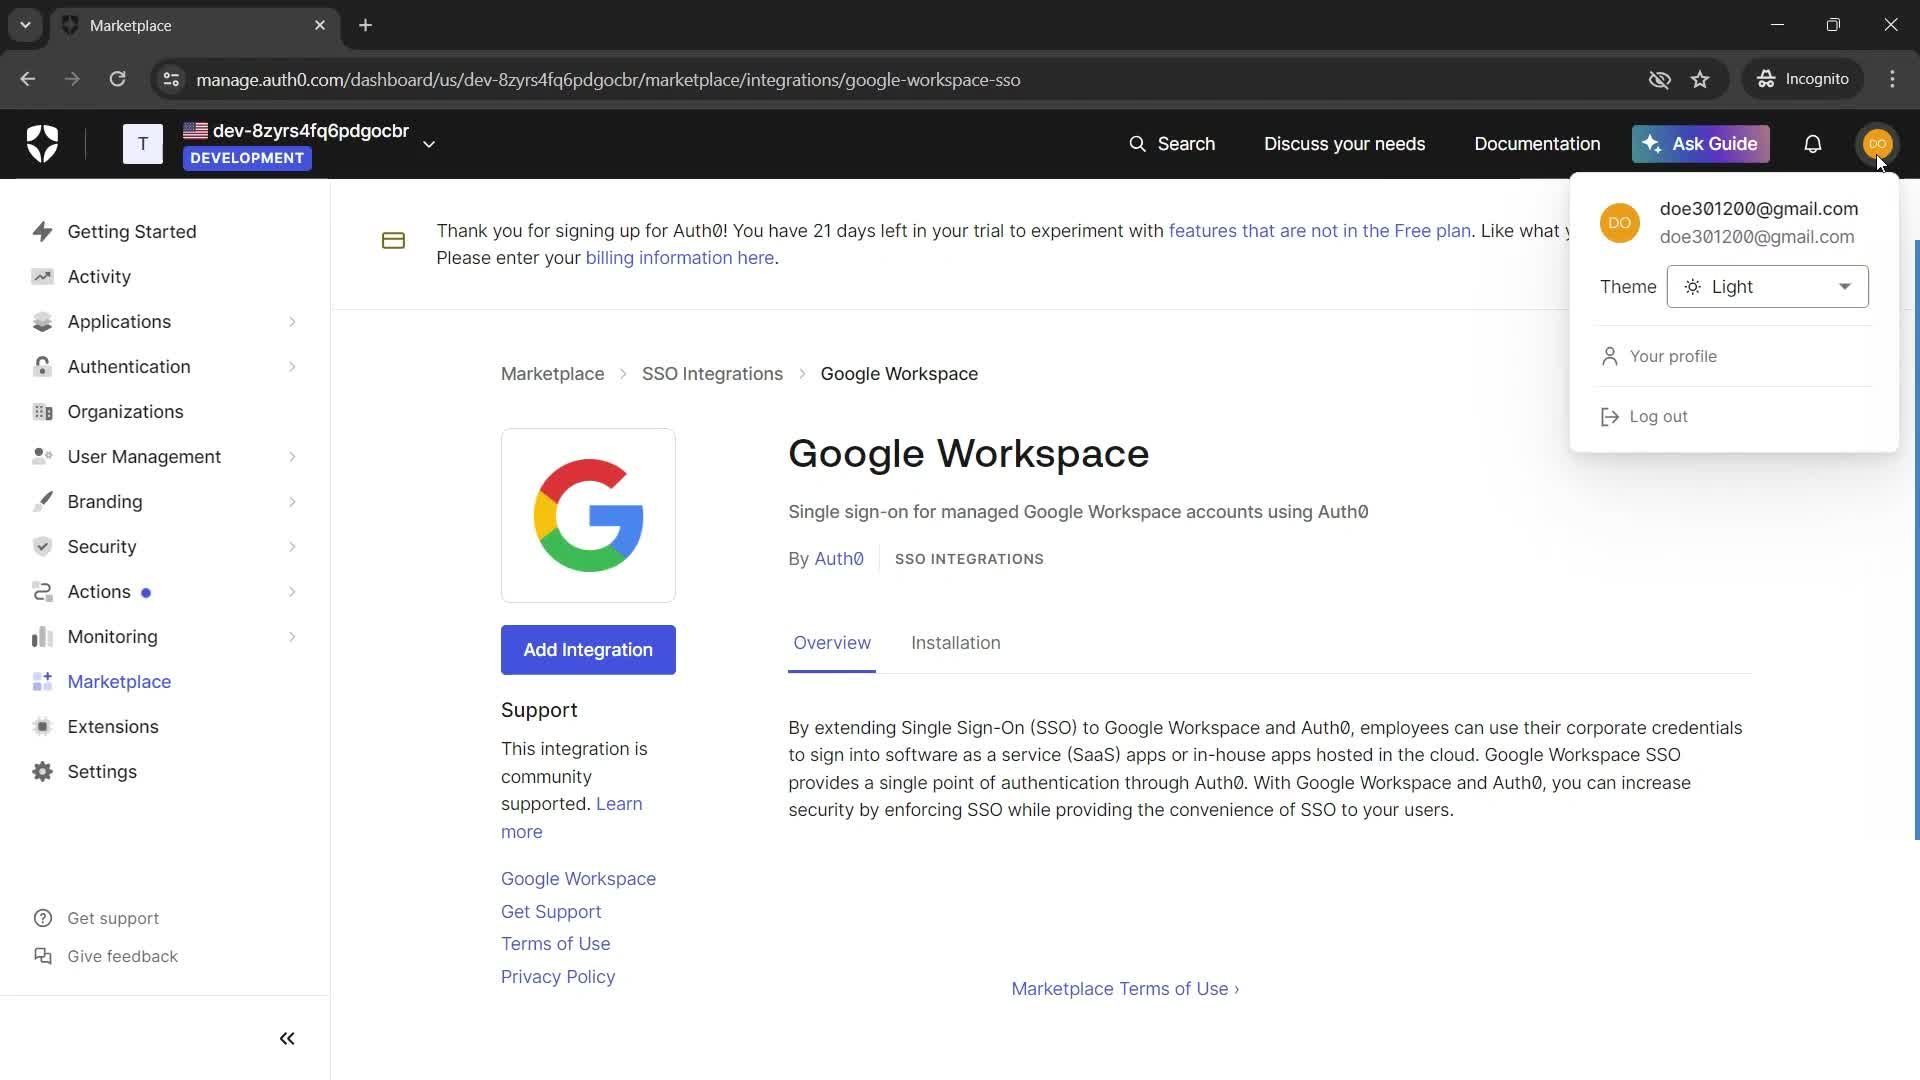This screenshot has width=1920, height=1080.
Task: Click the Search magnifier in header
Action: coord(1137,144)
